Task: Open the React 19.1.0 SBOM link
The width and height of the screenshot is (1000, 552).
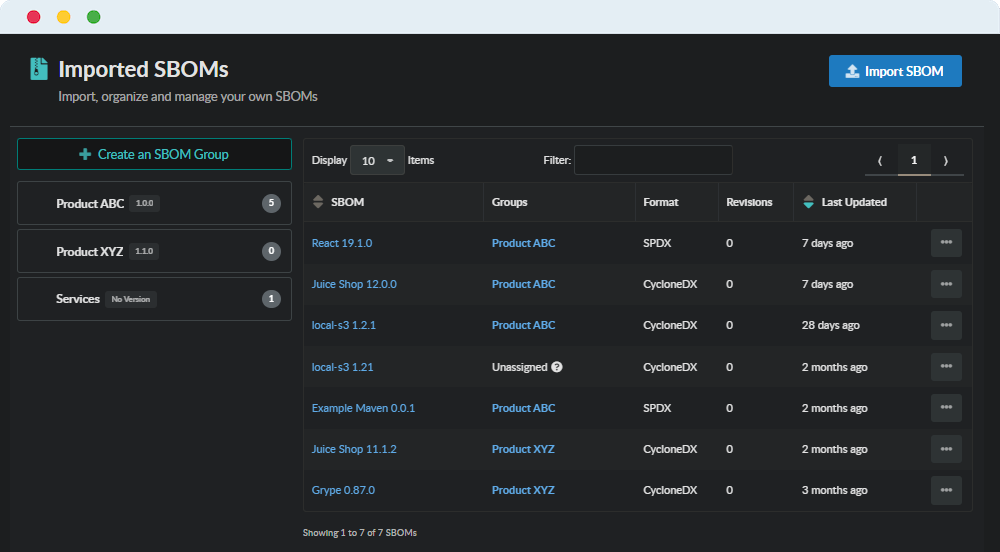Action: (342, 243)
